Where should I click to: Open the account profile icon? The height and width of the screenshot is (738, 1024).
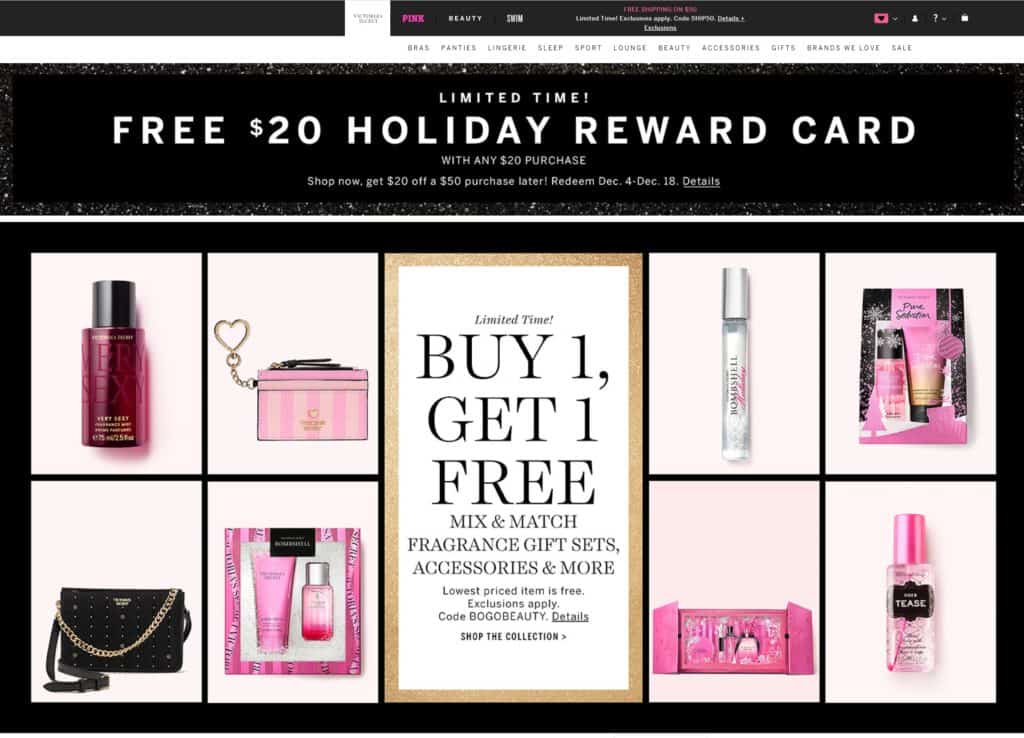pos(914,18)
